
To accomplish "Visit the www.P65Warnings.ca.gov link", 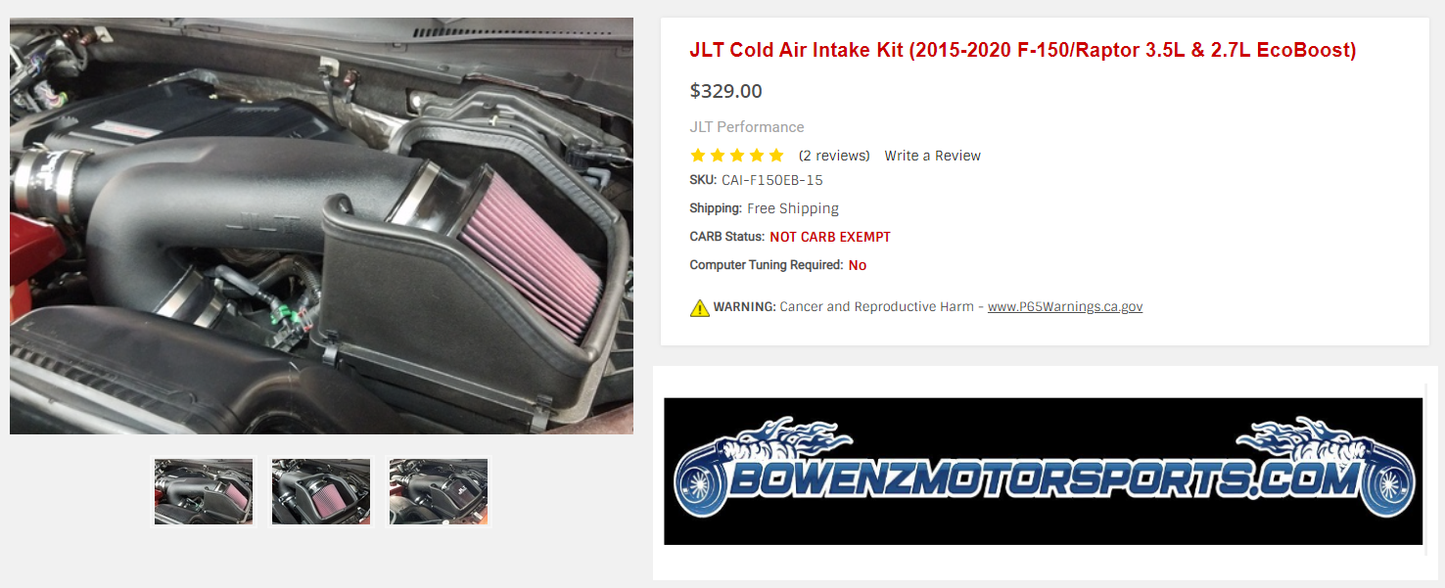I will [x=1065, y=307].
